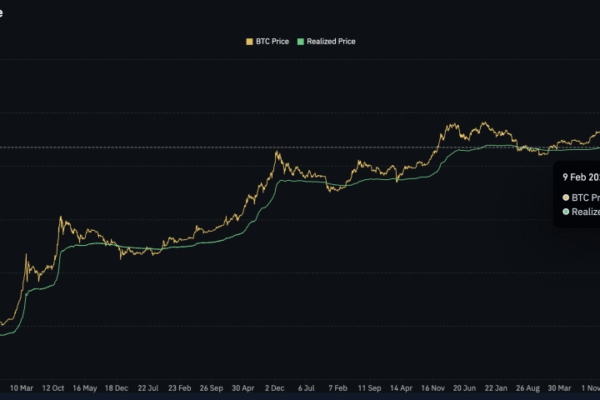Click the 26 Sep date label
The height and width of the screenshot is (400, 600).
tap(210, 387)
